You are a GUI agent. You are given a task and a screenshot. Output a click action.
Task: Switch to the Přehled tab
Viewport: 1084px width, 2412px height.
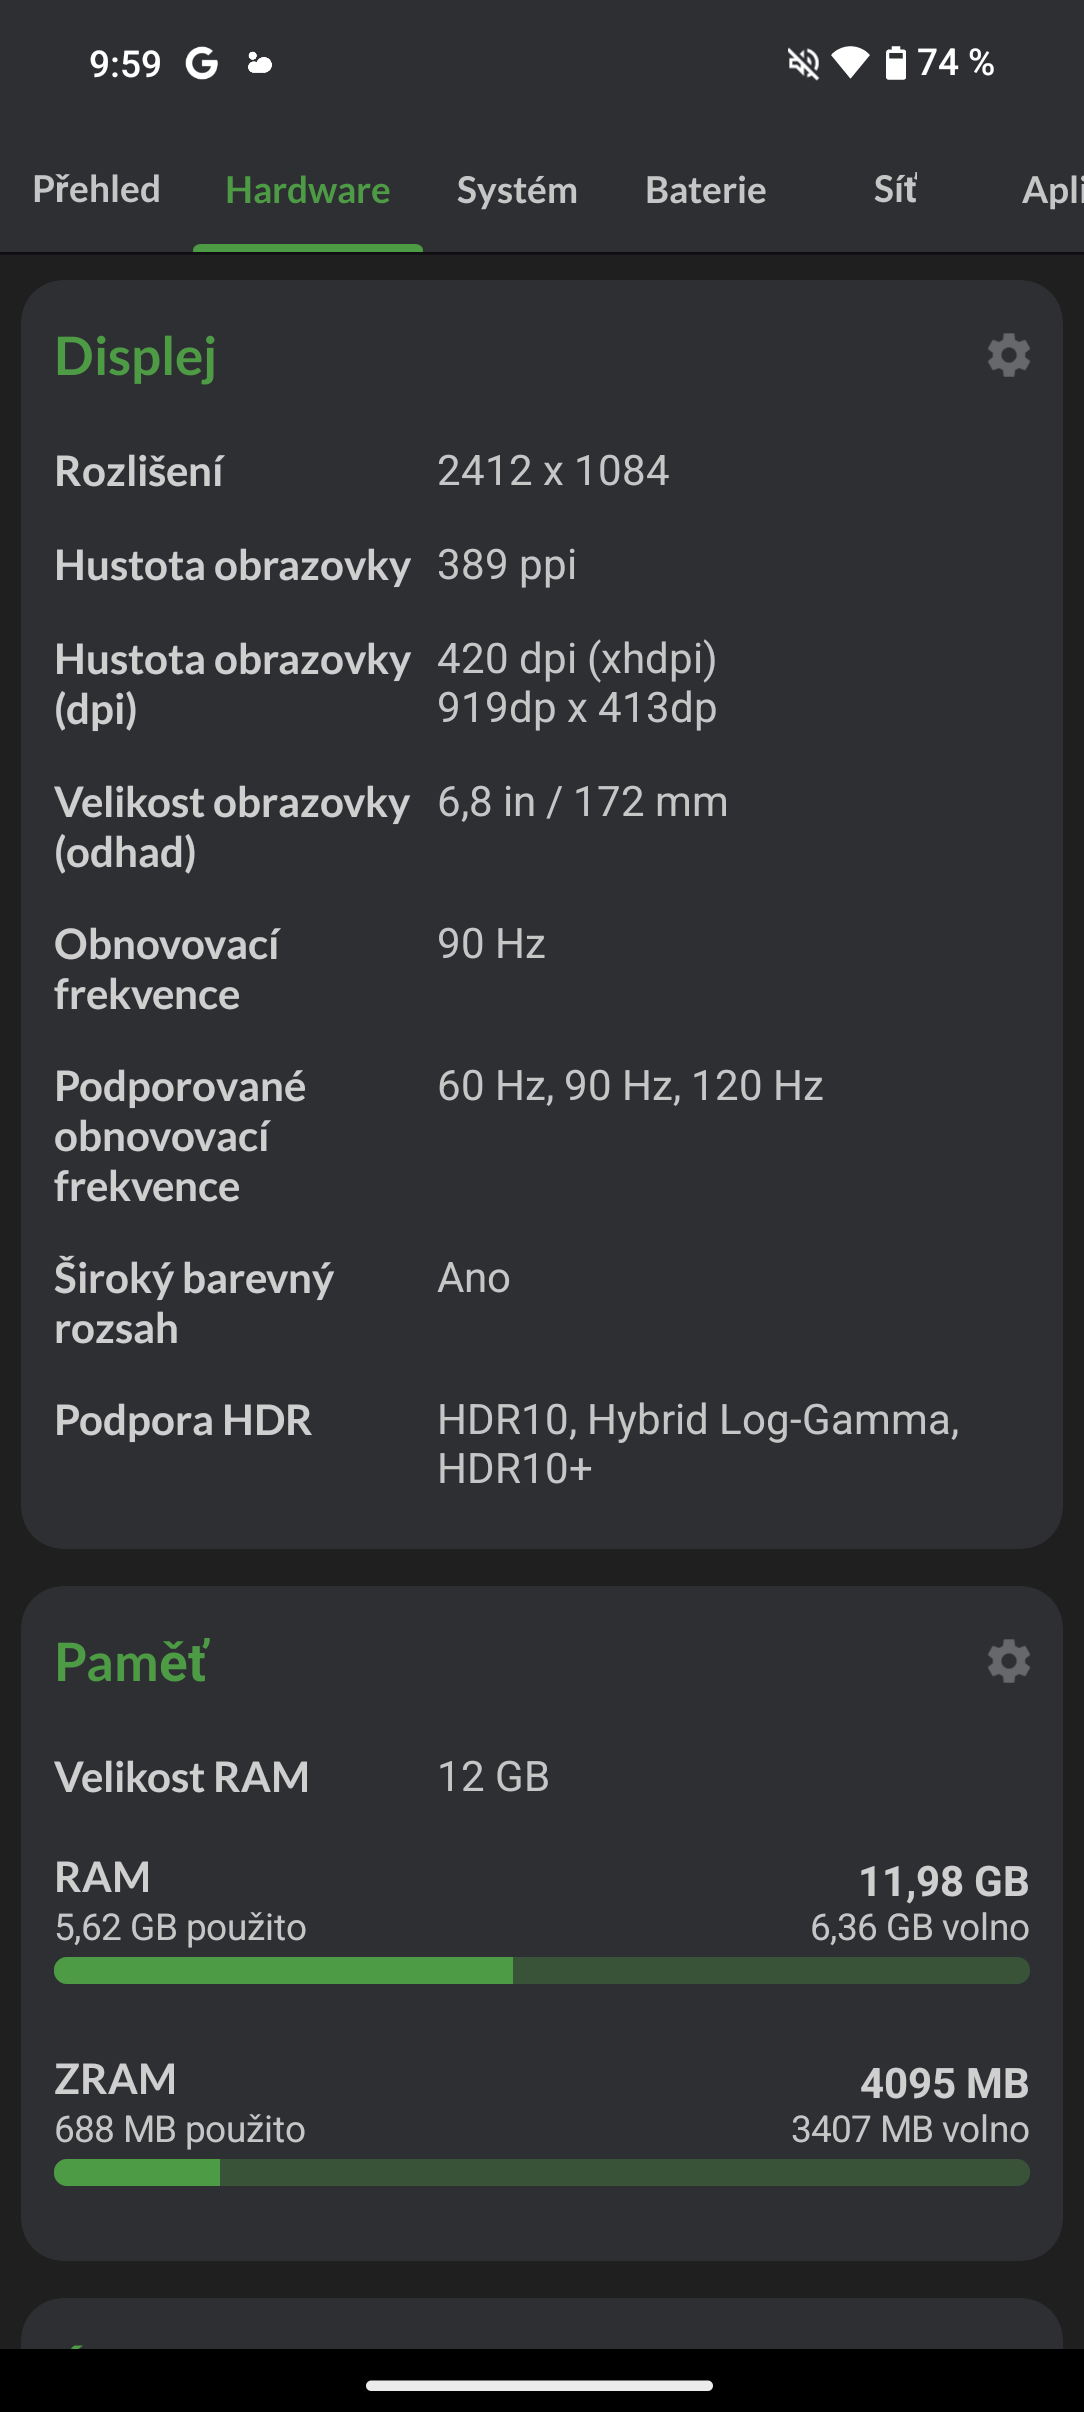(97, 190)
